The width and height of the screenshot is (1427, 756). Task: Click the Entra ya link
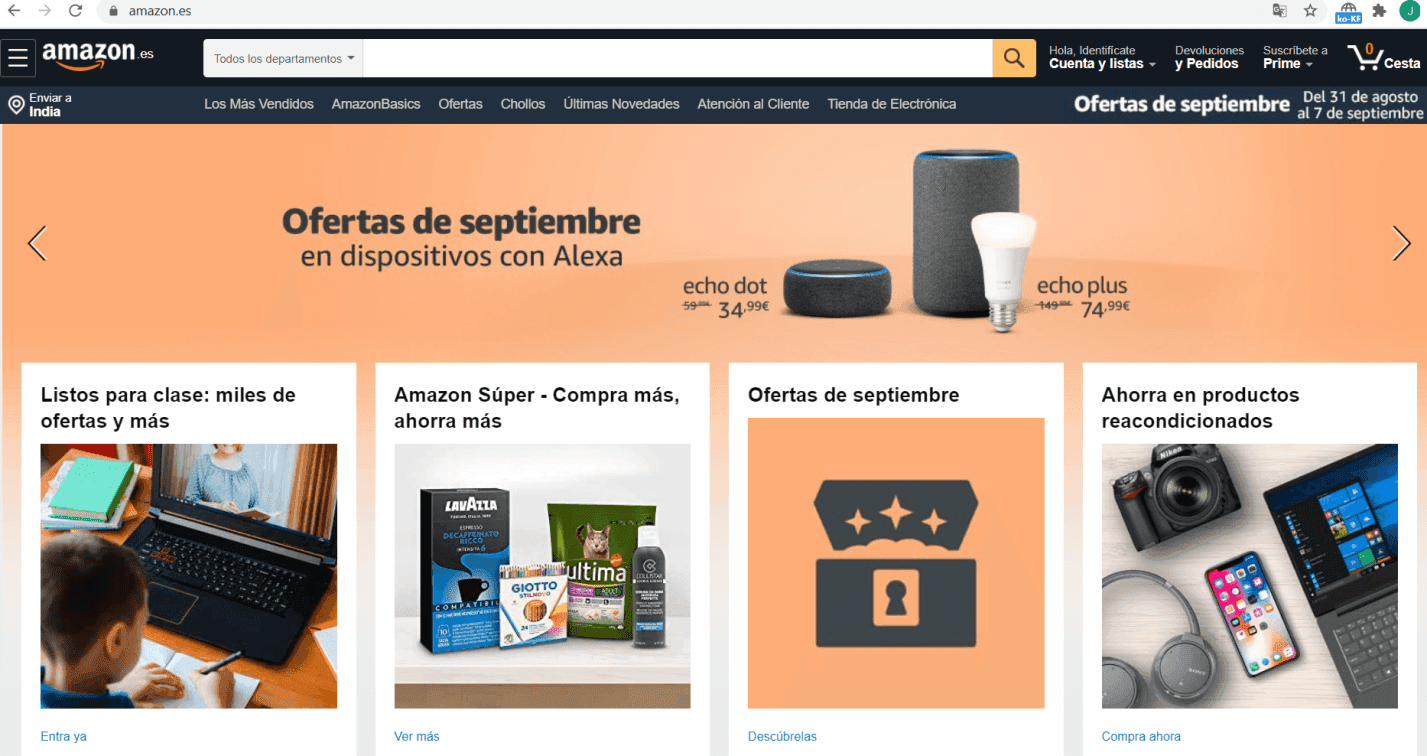tap(63, 737)
